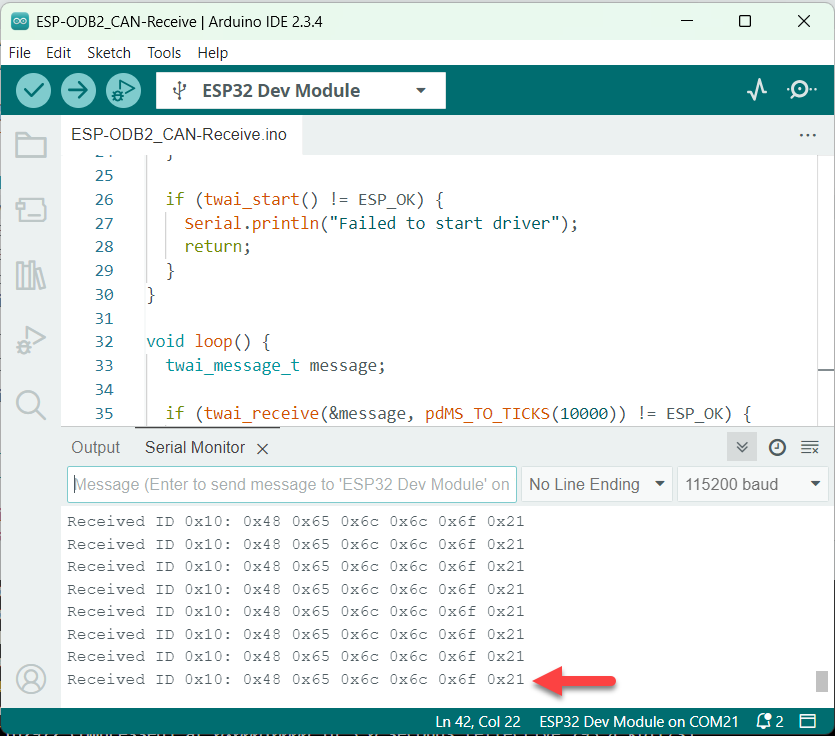Click 'Ln 42, Col 22' in status bar
The image size is (835, 736).
pyautogui.click(x=478, y=722)
